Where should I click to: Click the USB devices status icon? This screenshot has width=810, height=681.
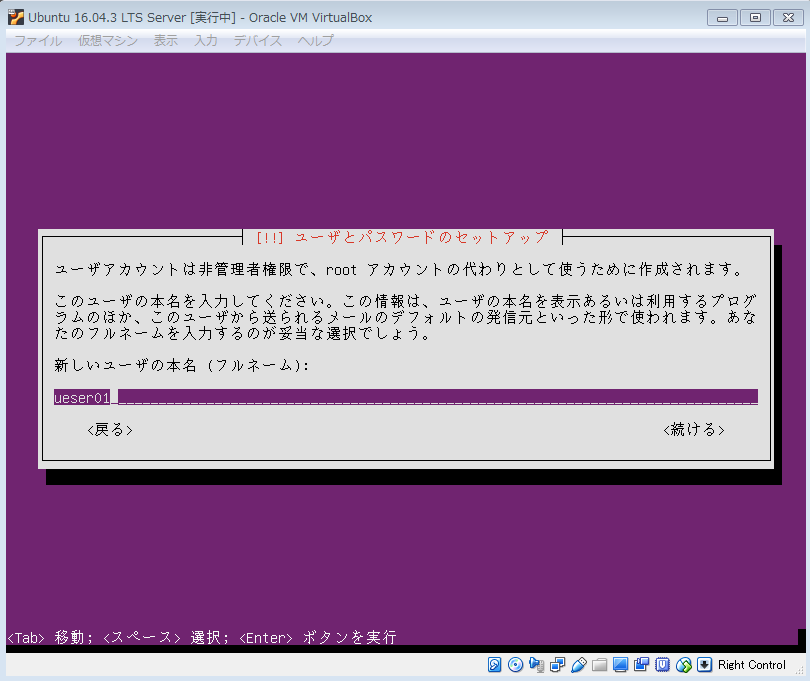point(579,665)
